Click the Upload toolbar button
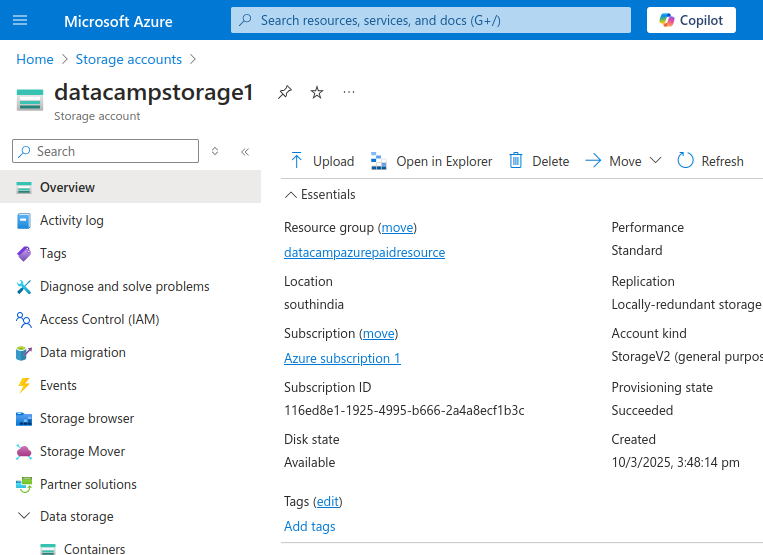 click(x=322, y=161)
